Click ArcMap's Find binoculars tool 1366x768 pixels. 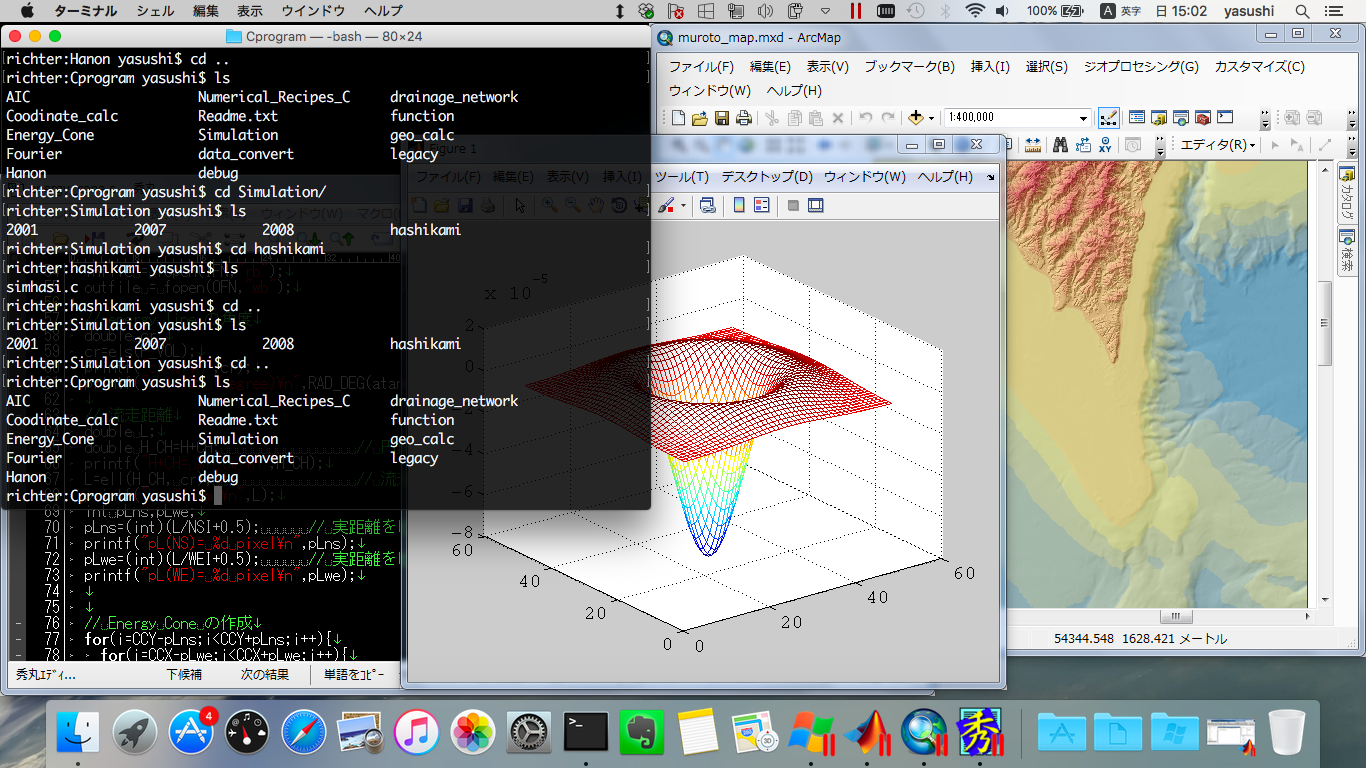(x=1060, y=145)
